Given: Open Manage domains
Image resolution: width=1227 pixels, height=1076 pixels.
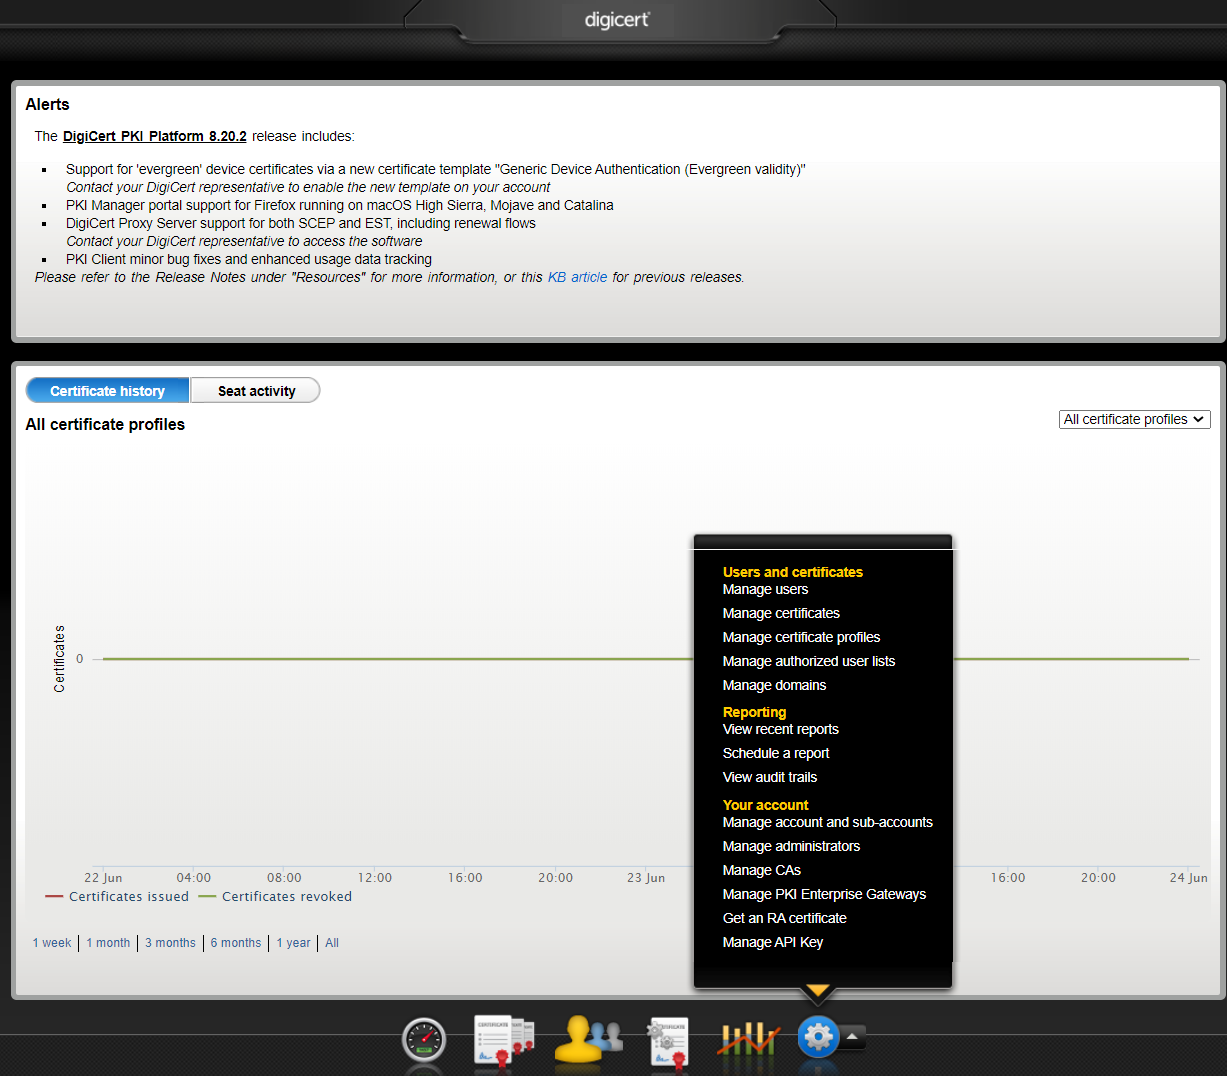Looking at the screenshot, I should (774, 685).
